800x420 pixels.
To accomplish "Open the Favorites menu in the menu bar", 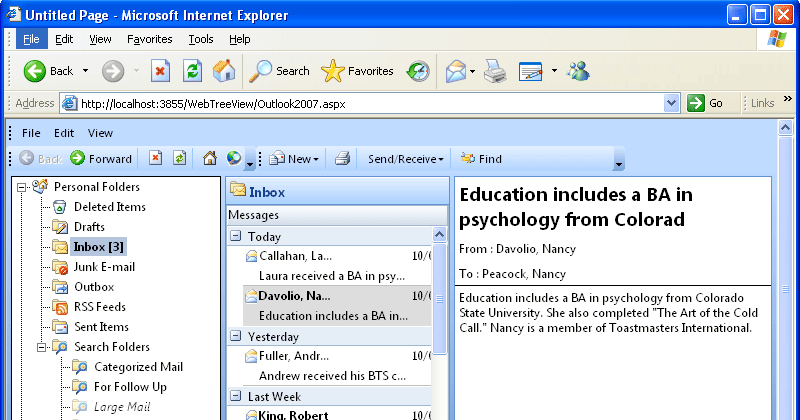I will pos(149,39).
